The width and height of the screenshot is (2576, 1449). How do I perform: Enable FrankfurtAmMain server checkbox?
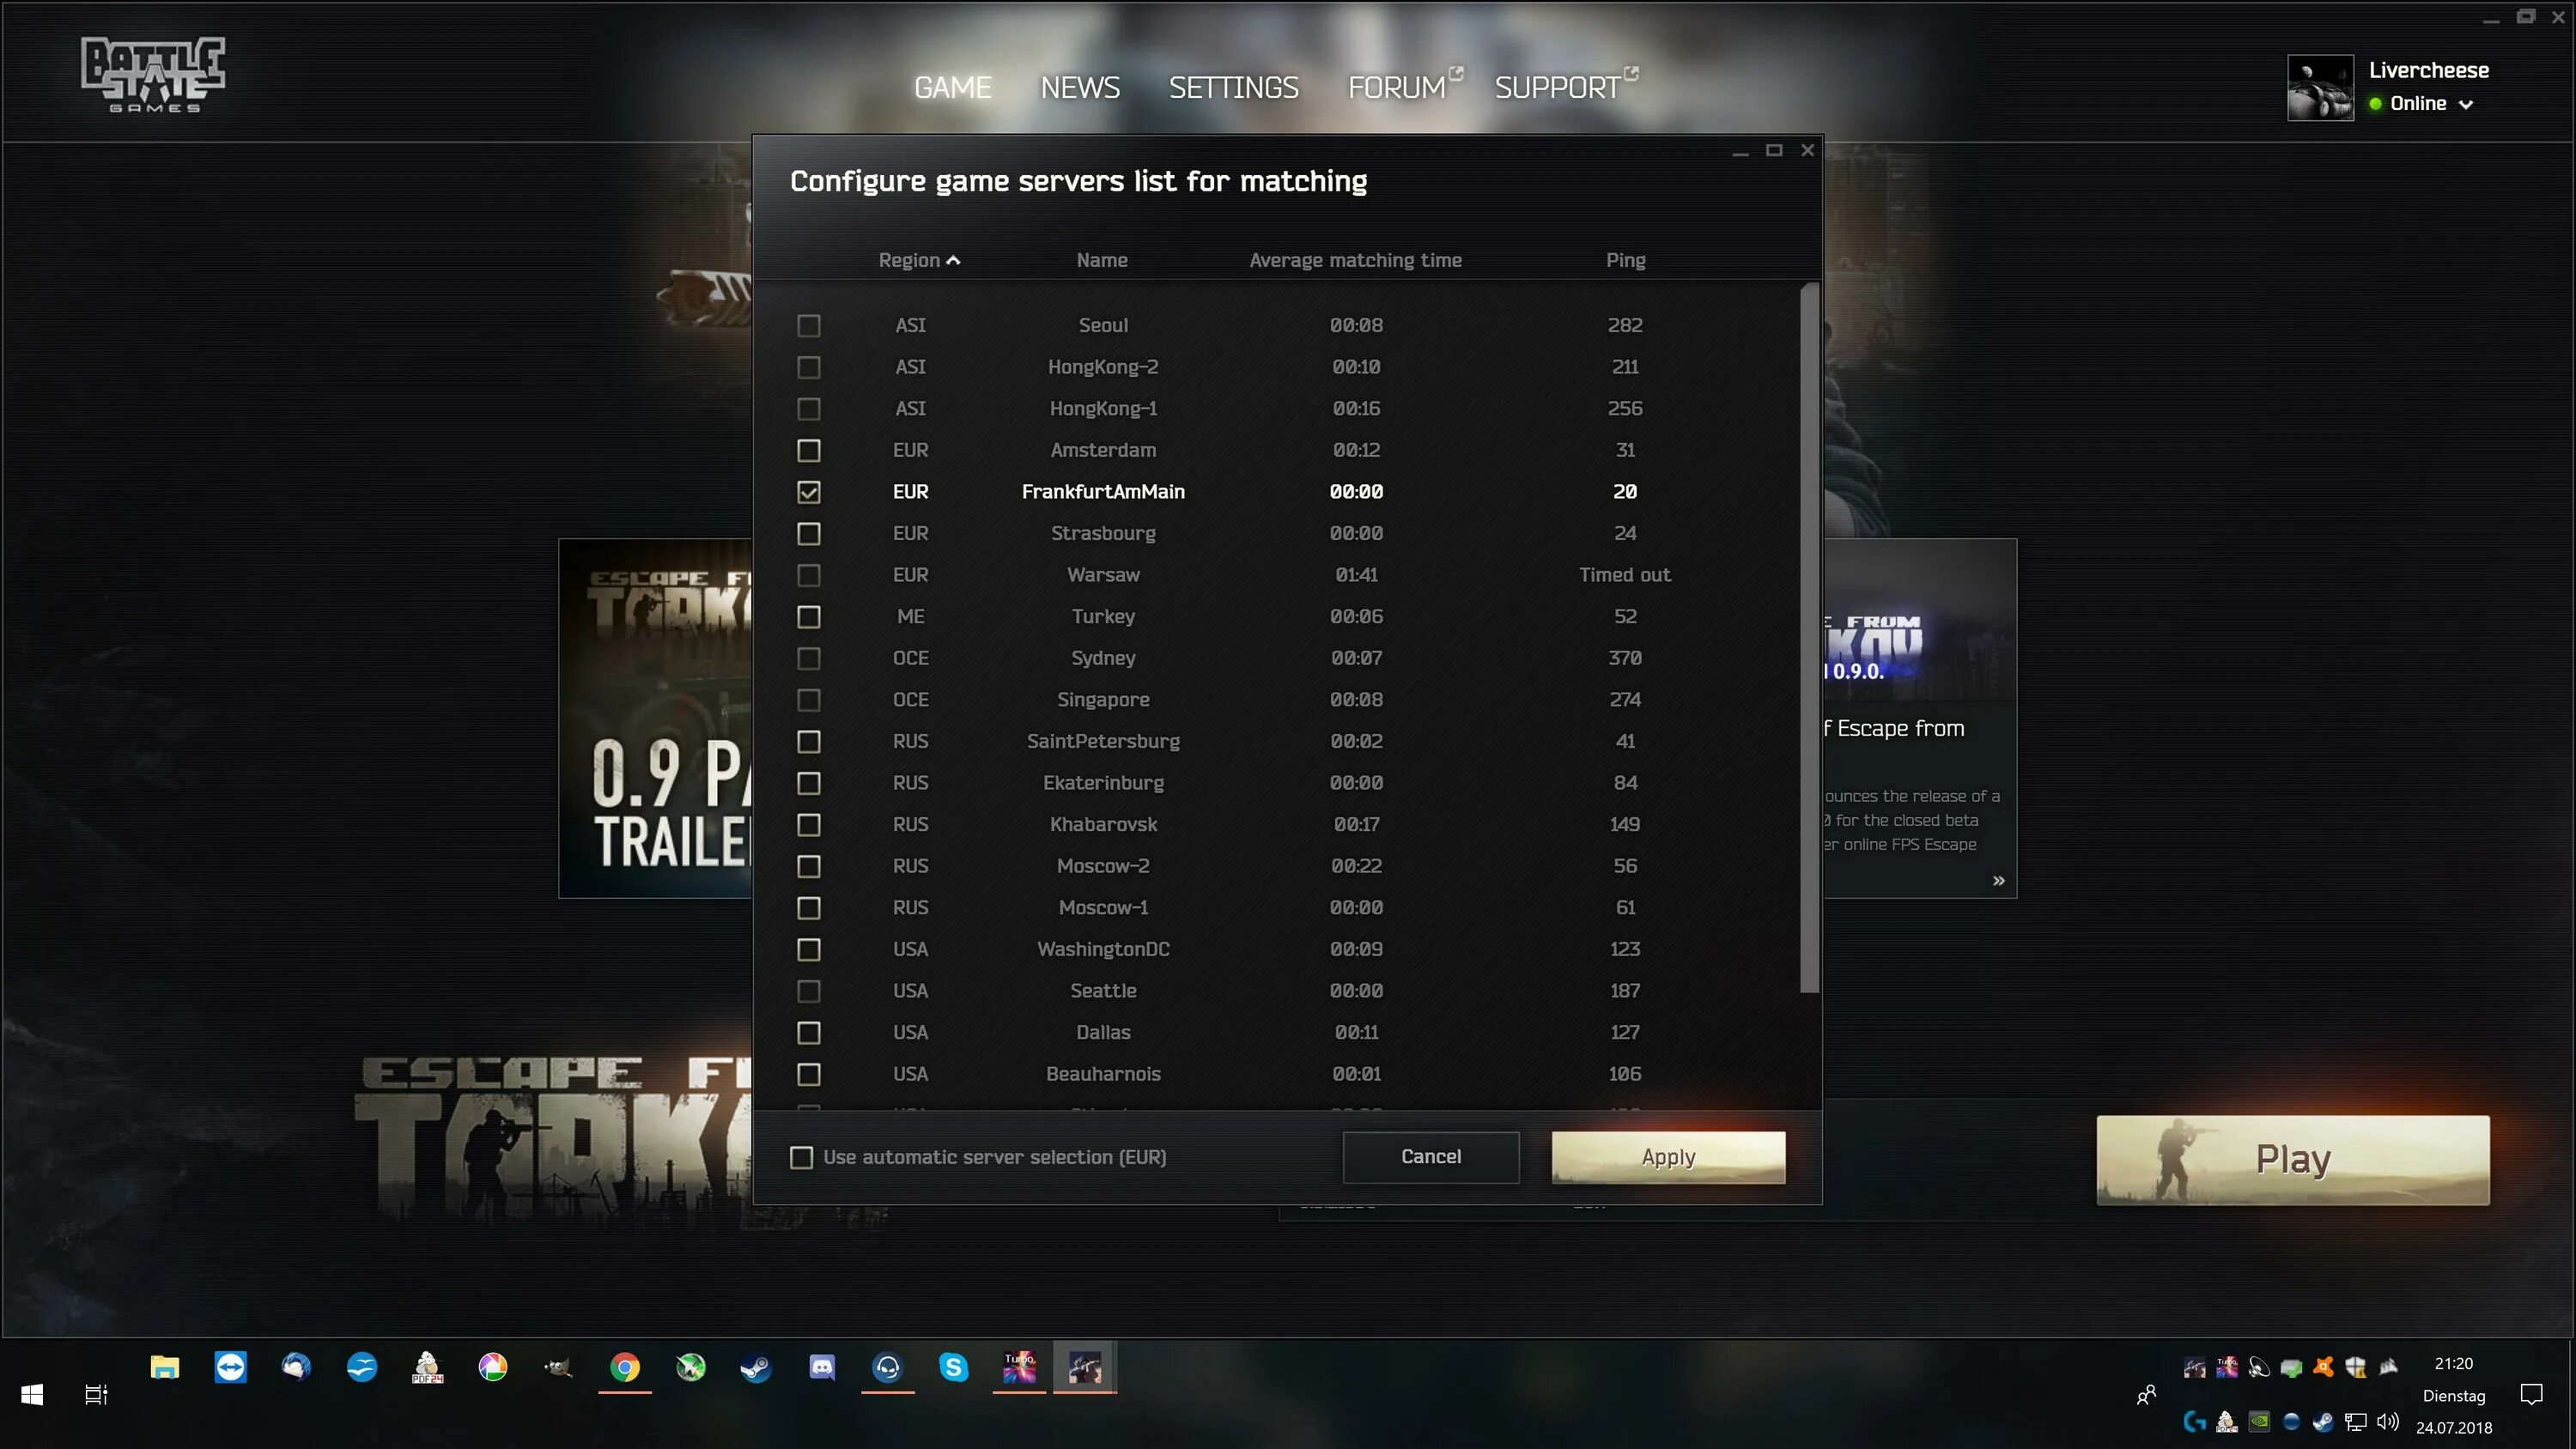pyautogui.click(x=809, y=490)
